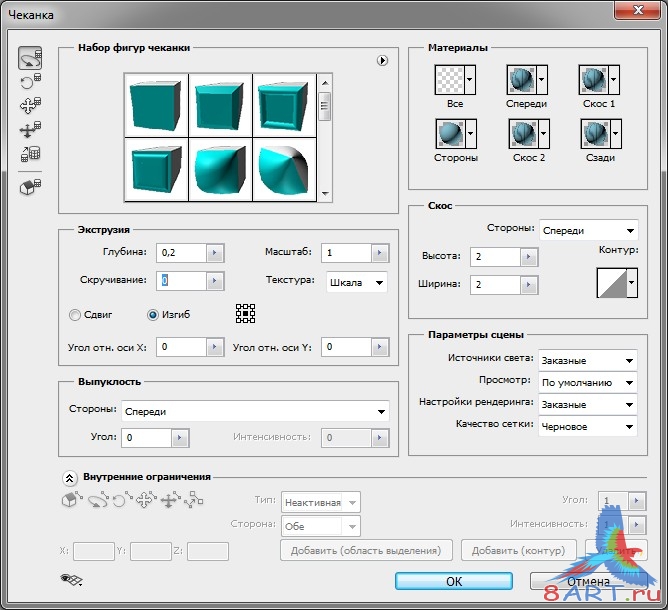Screen dimensions: 668x610
Task: Click the presets list scroll down arrow
Action: point(325,193)
